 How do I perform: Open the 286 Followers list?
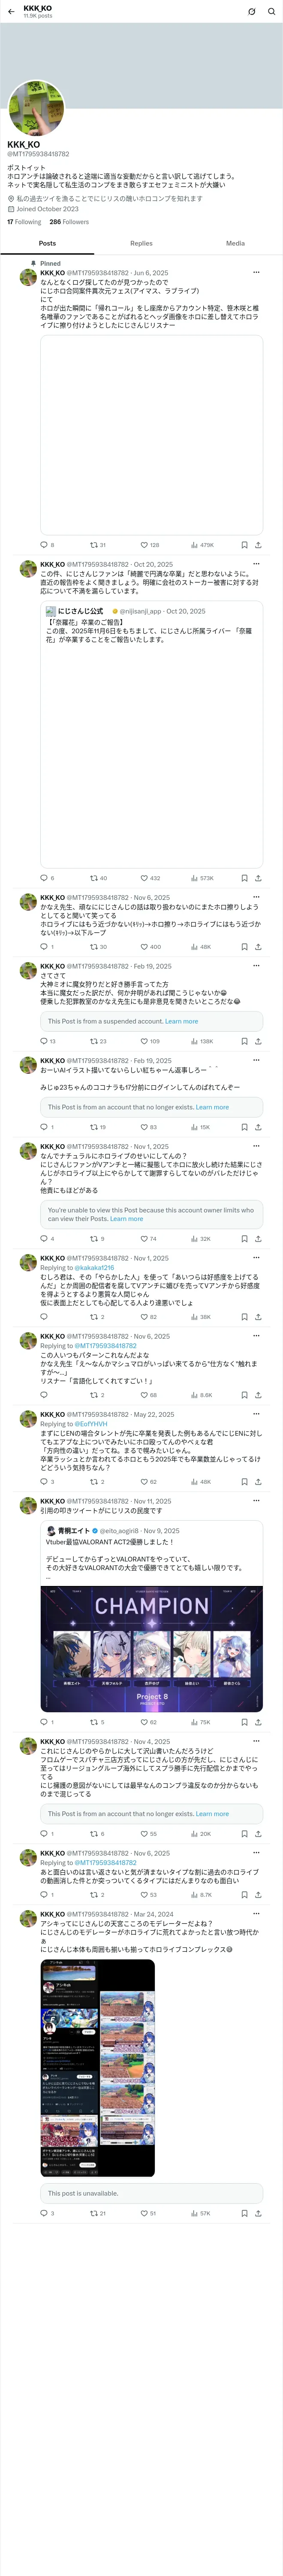click(x=69, y=222)
